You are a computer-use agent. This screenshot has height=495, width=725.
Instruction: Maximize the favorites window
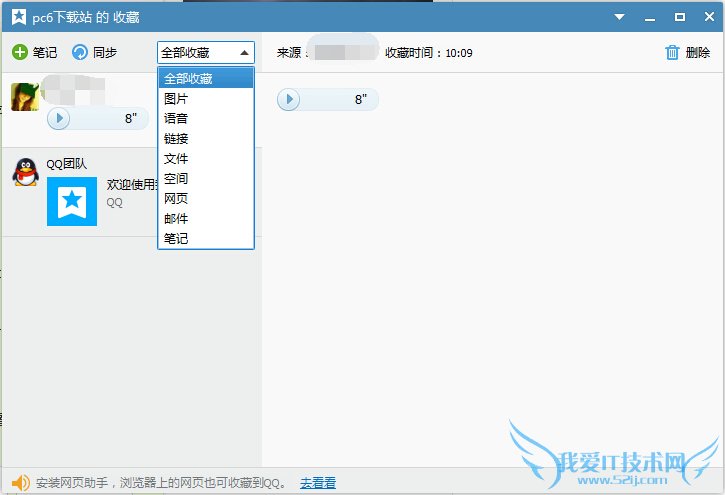(680, 17)
